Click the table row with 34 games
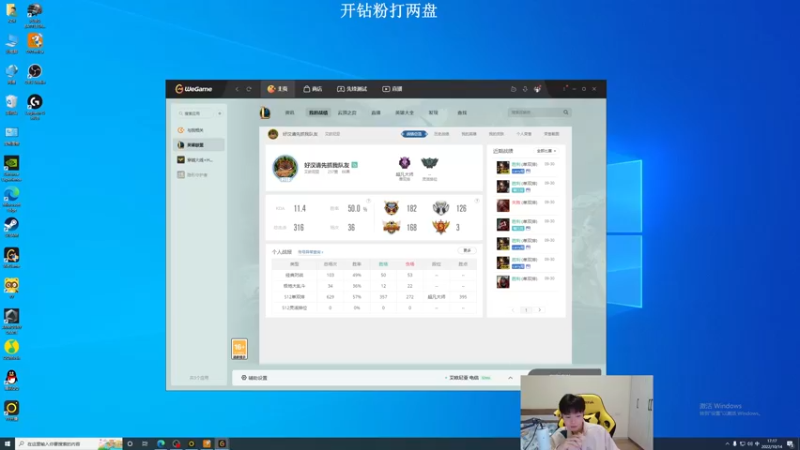This screenshot has height=450, width=800. [x=374, y=286]
